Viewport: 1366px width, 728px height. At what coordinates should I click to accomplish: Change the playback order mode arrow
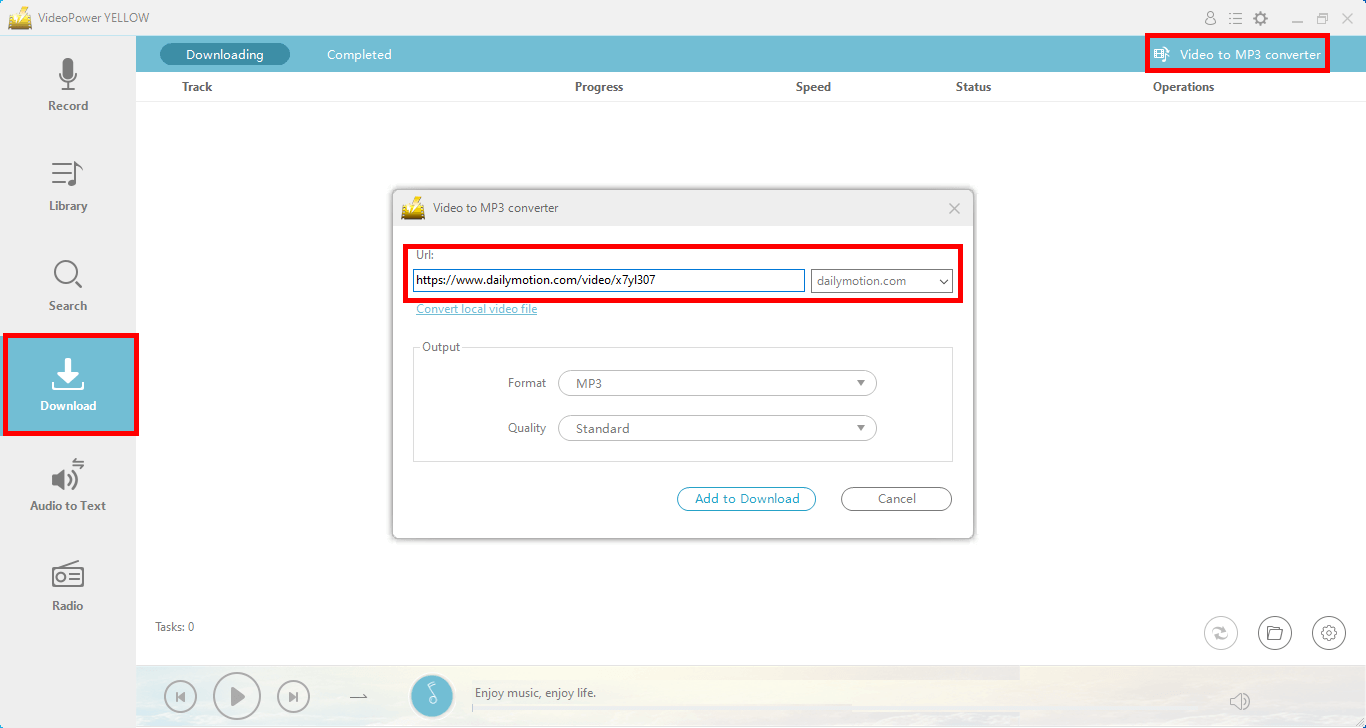tap(359, 697)
